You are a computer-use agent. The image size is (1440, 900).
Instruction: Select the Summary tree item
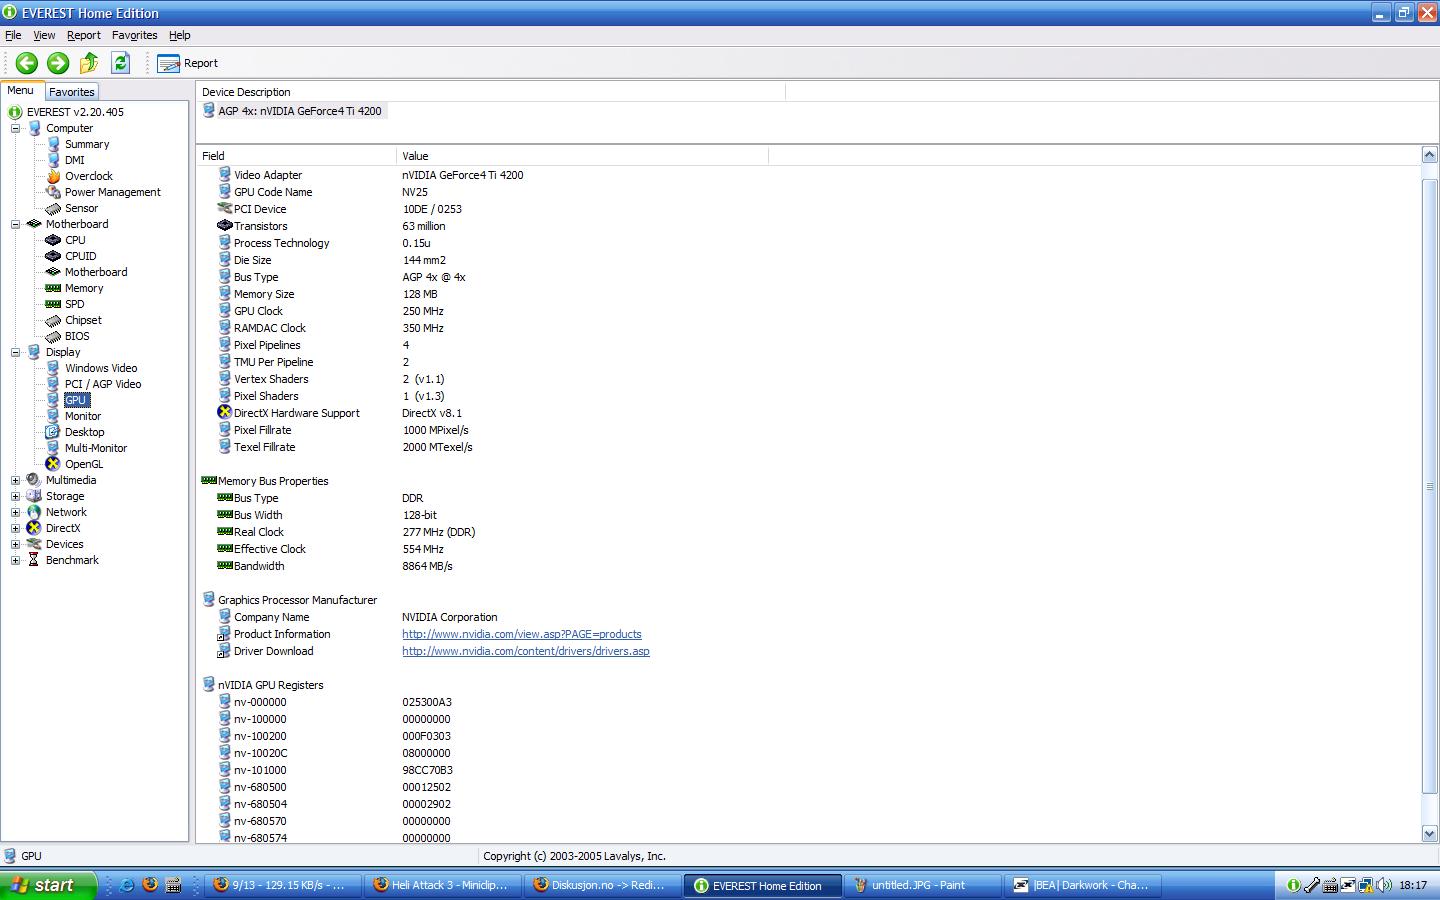tap(87, 144)
